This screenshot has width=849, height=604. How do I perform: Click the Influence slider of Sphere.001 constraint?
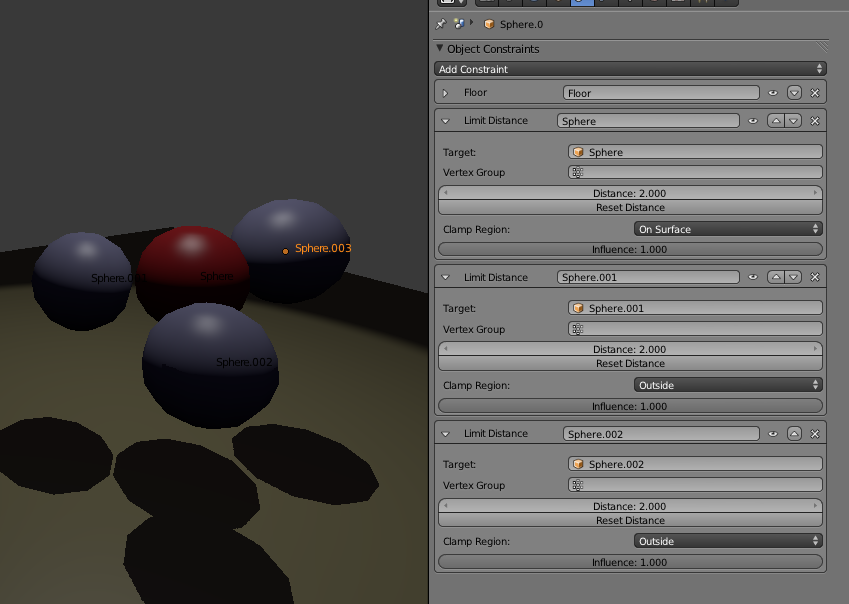pyautogui.click(x=630, y=407)
